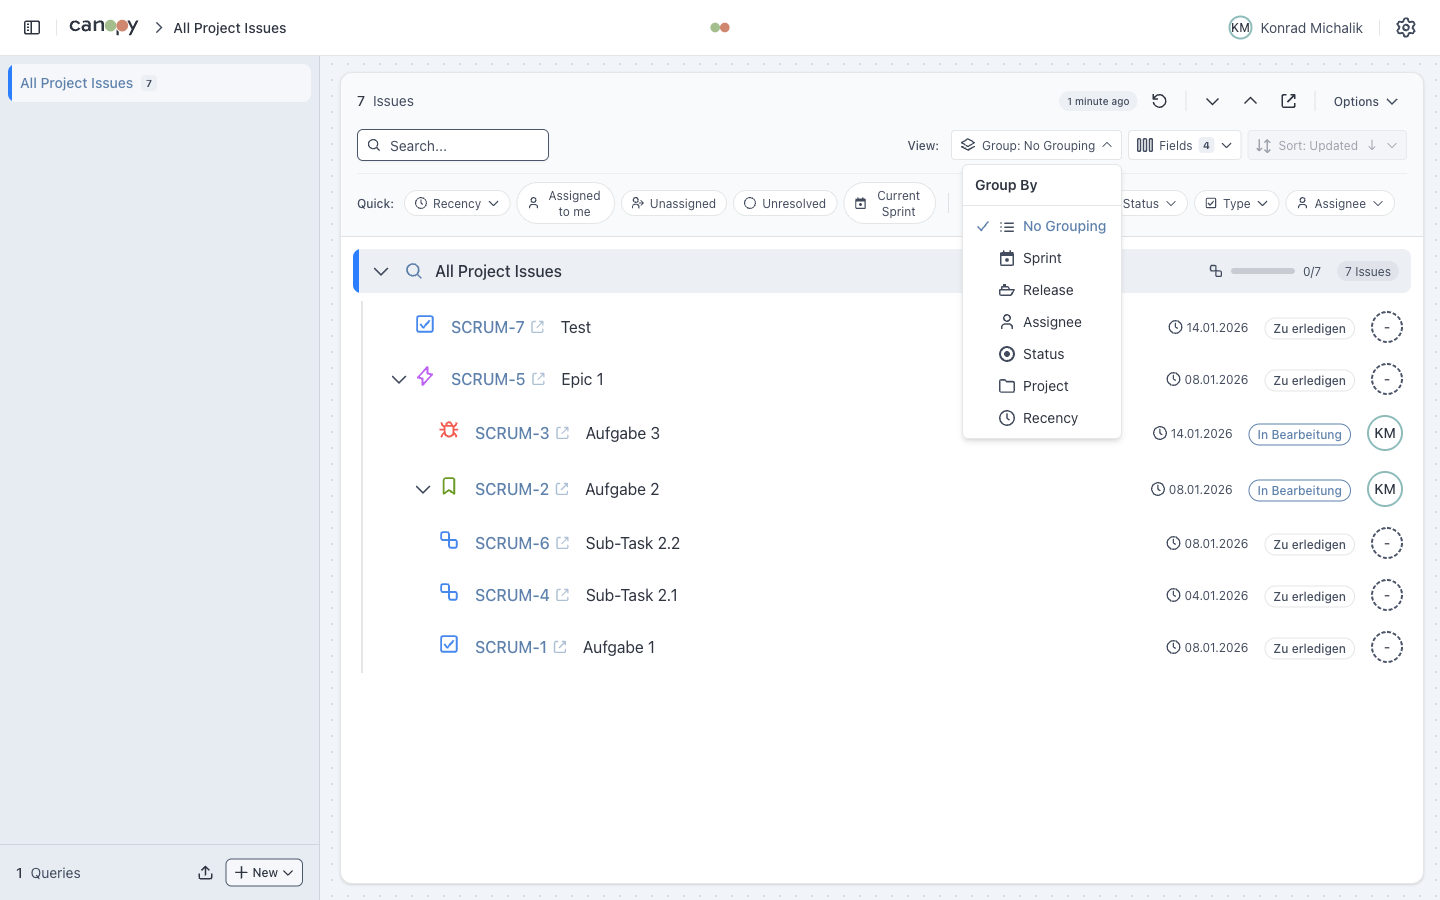Click the refresh issues icon
Screen dimensions: 1440x900
1159,101
